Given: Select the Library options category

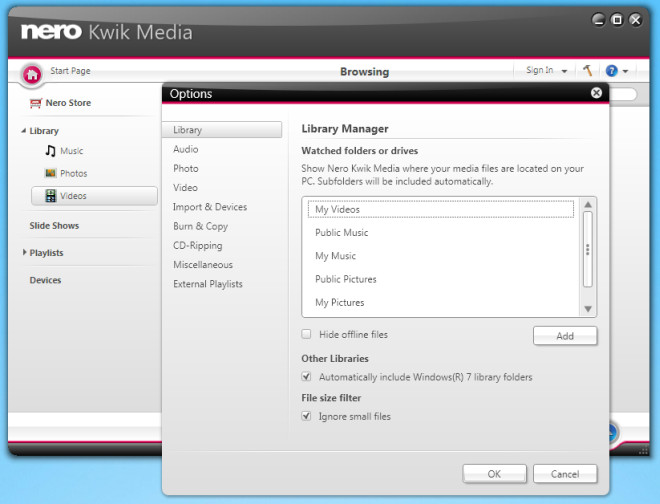Looking at the screenshot, I should [x=222, y=130].
